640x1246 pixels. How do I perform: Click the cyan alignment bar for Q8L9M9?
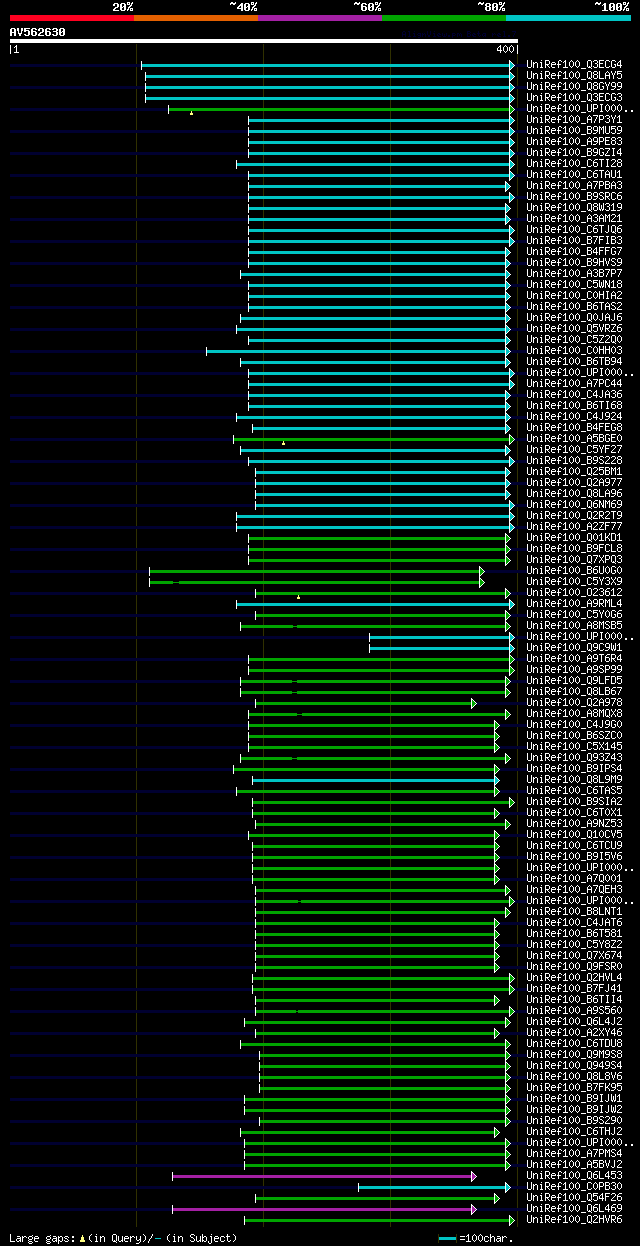(x=375, y=780)
